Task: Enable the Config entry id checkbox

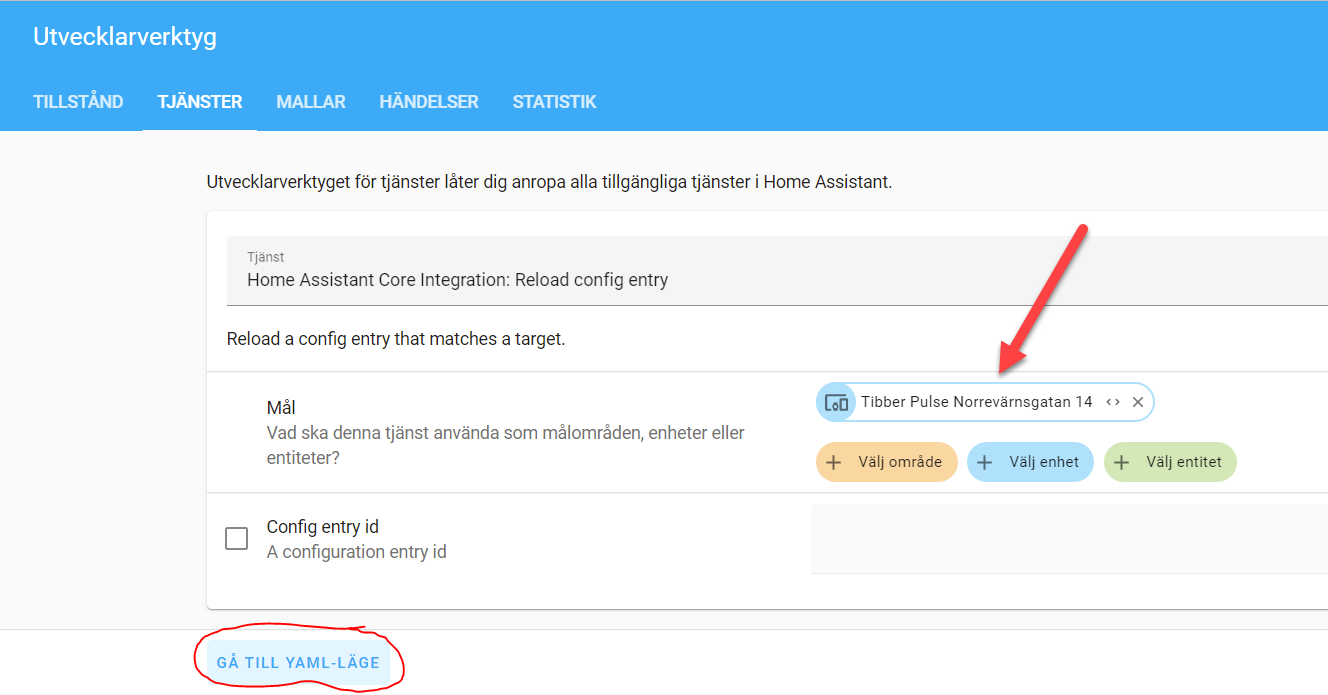Action: pyautogui.click(x=237, y=539)
